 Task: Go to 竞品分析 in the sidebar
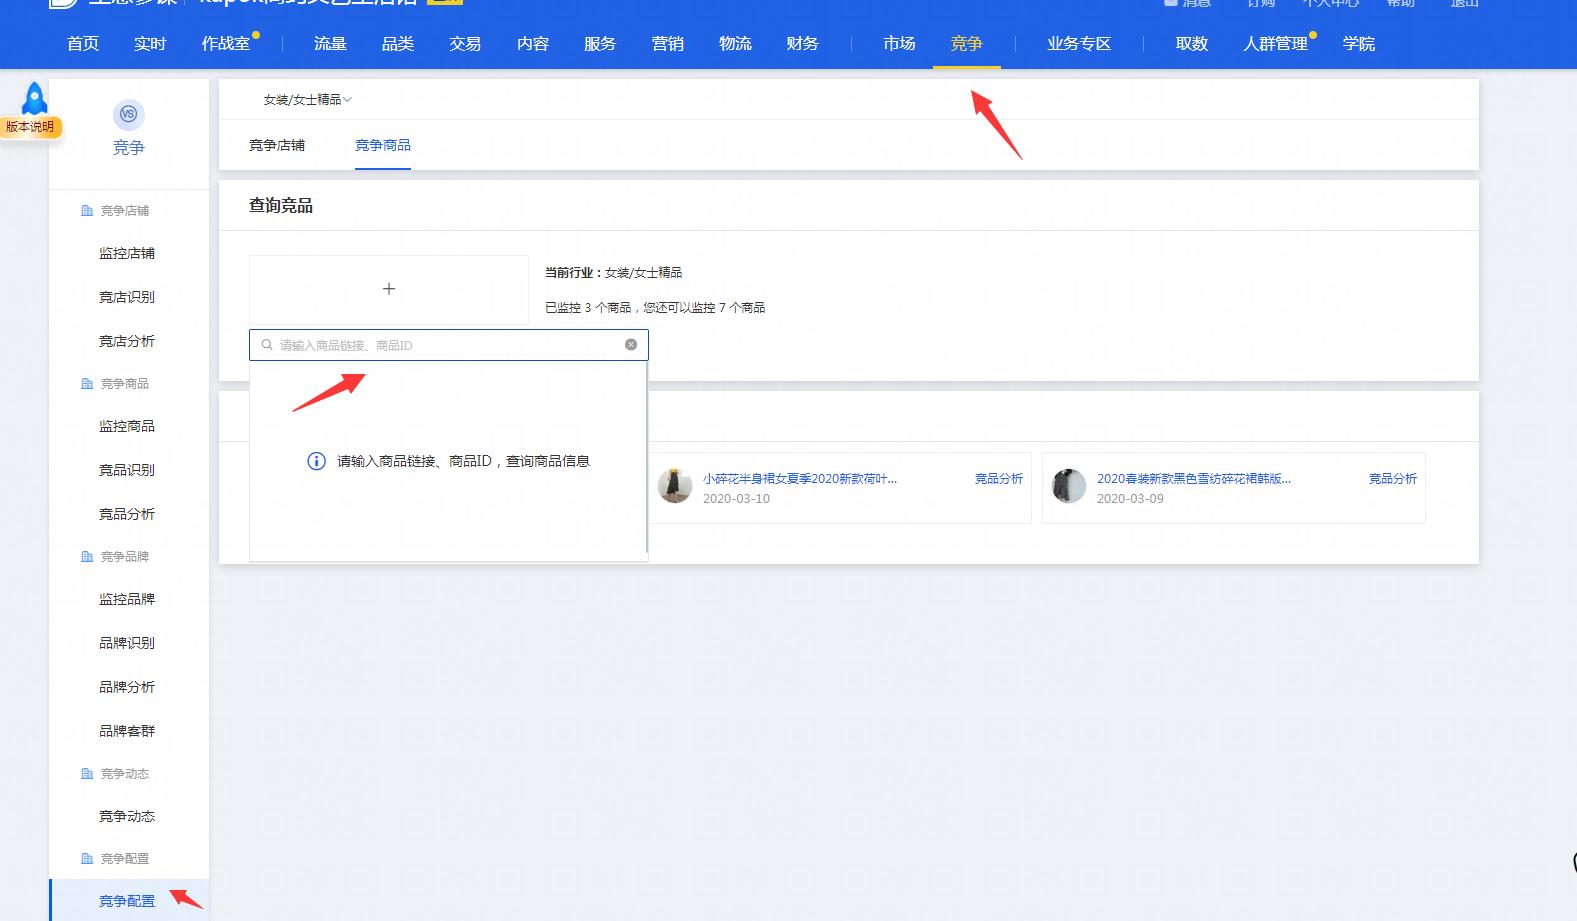127,515
